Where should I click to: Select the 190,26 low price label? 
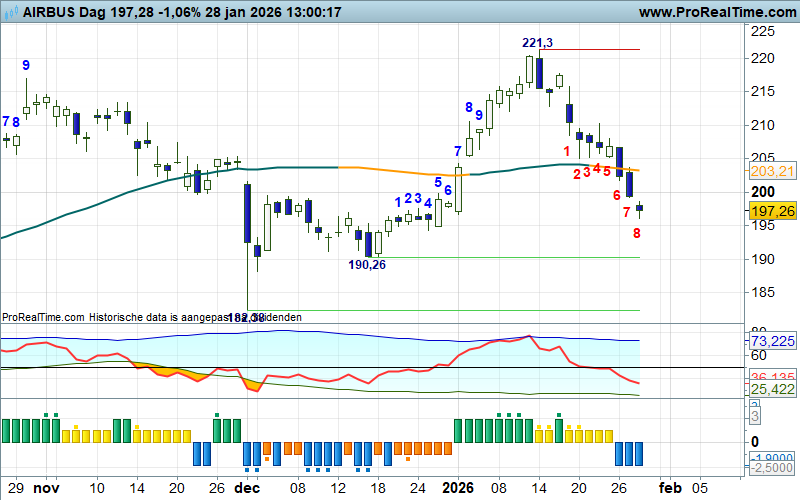click(367, 265)
